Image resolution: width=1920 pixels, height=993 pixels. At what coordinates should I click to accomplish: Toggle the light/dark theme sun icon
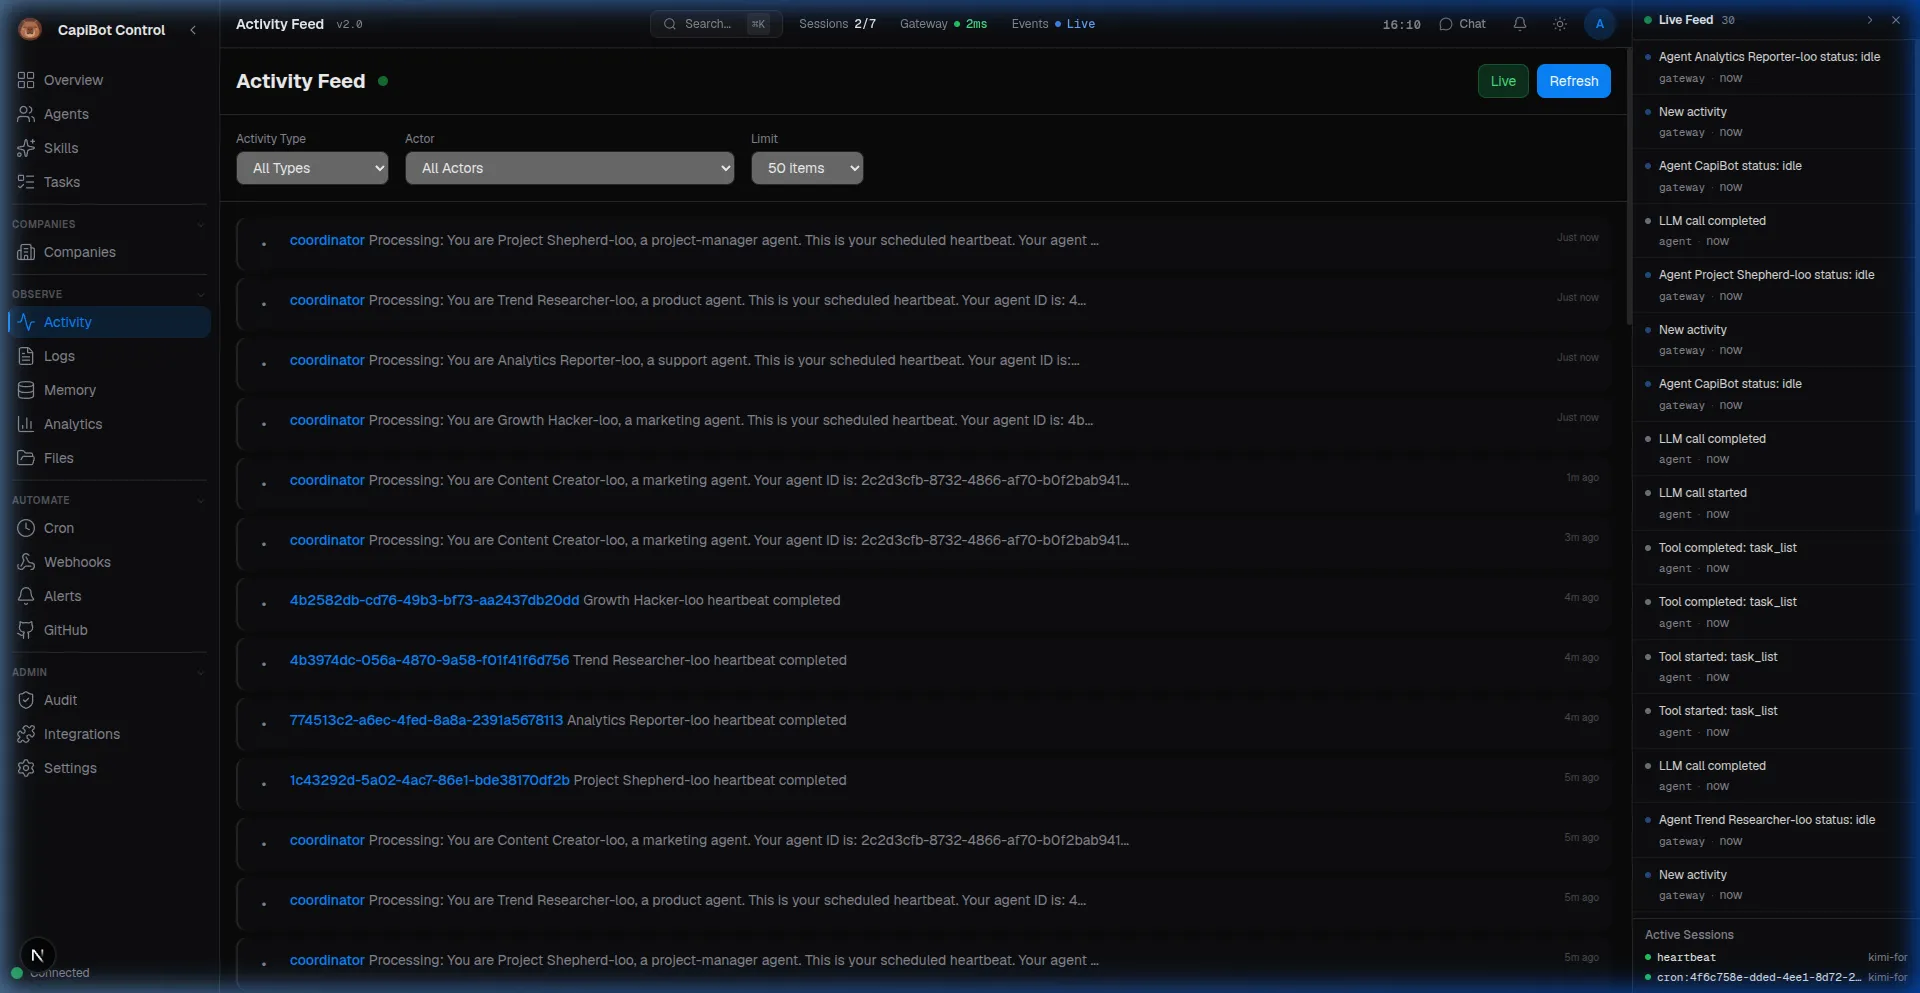[1559, 24]
